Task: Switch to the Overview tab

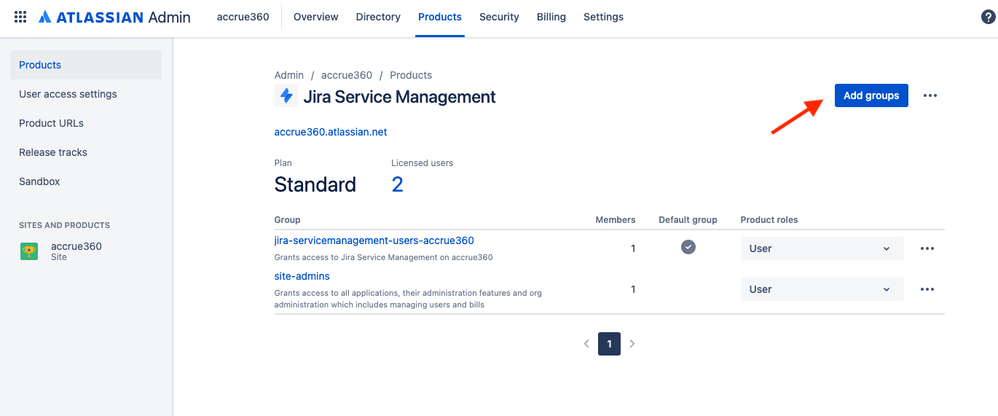Action: (316, 17)
